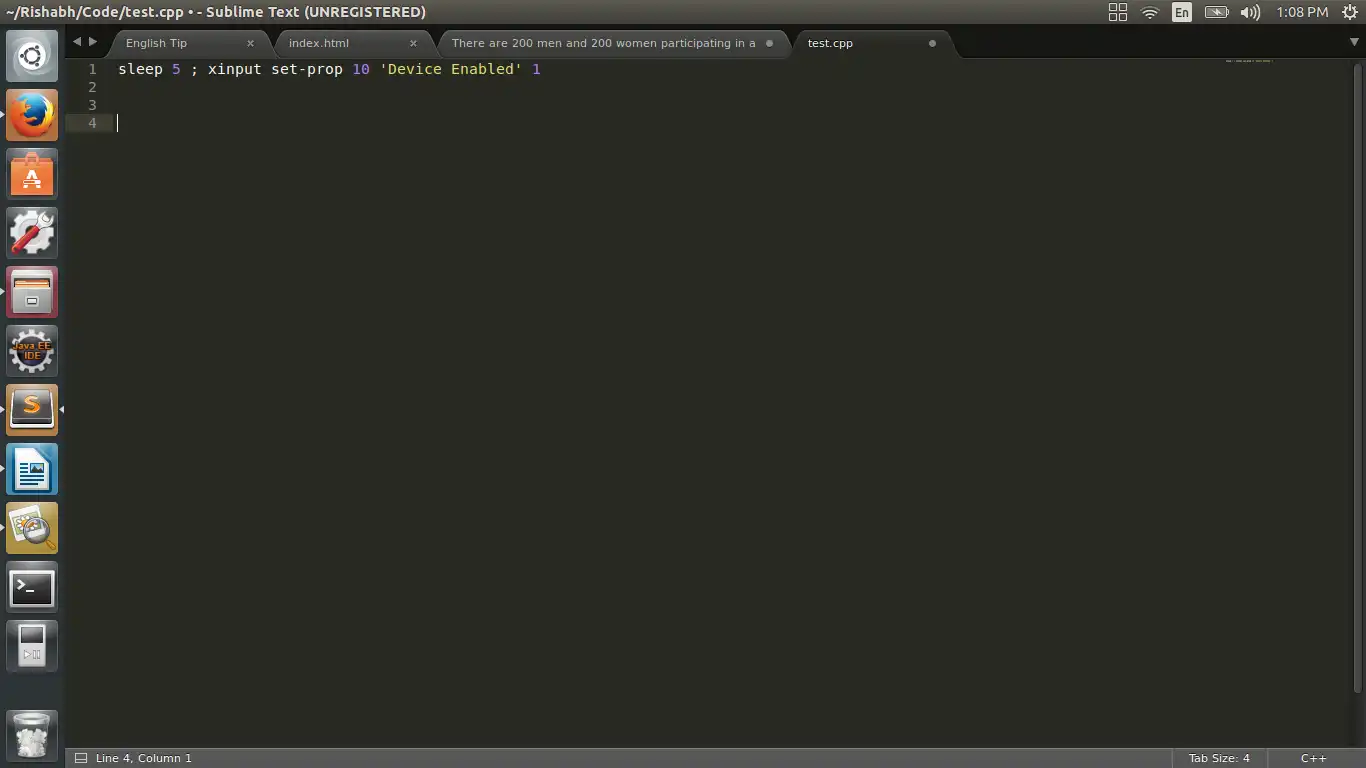Open the wrench-and-gear system settings icon
The width and height of the screenshot is (1366, 768).
[x=32, y=233]
